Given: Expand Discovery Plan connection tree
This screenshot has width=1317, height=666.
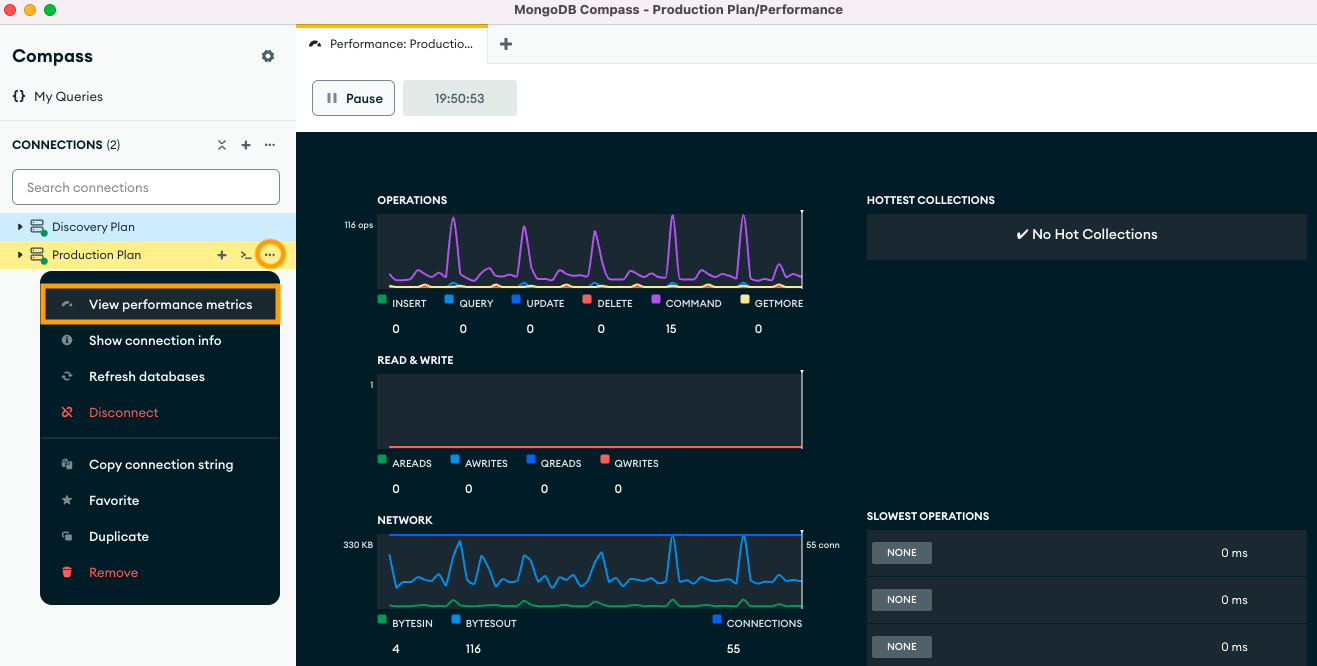Looking at the screenshot, I should coord(20,227).
